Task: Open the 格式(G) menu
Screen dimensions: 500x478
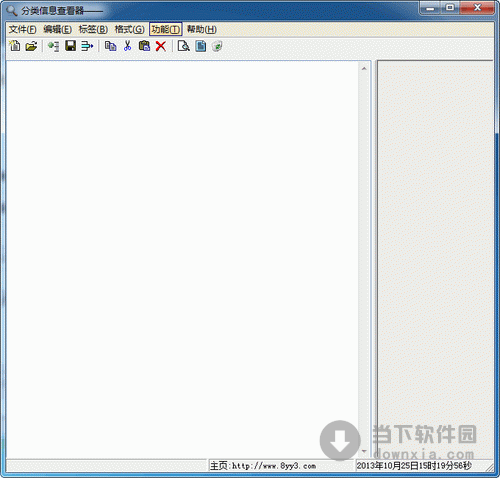Action: coord(129,29)
